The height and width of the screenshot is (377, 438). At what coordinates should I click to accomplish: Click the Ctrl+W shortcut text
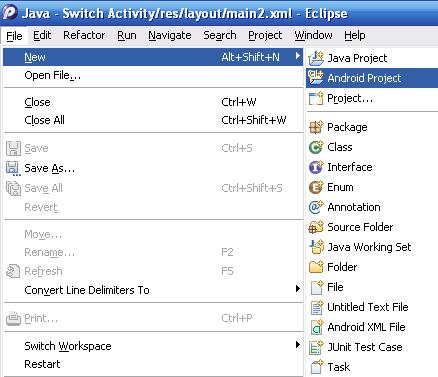point(239,102)
